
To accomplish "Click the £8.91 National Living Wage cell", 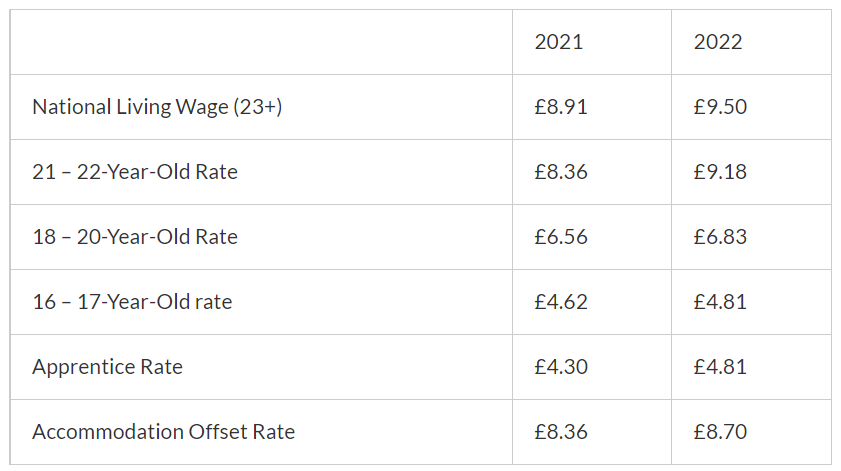I will pos(561,107).
